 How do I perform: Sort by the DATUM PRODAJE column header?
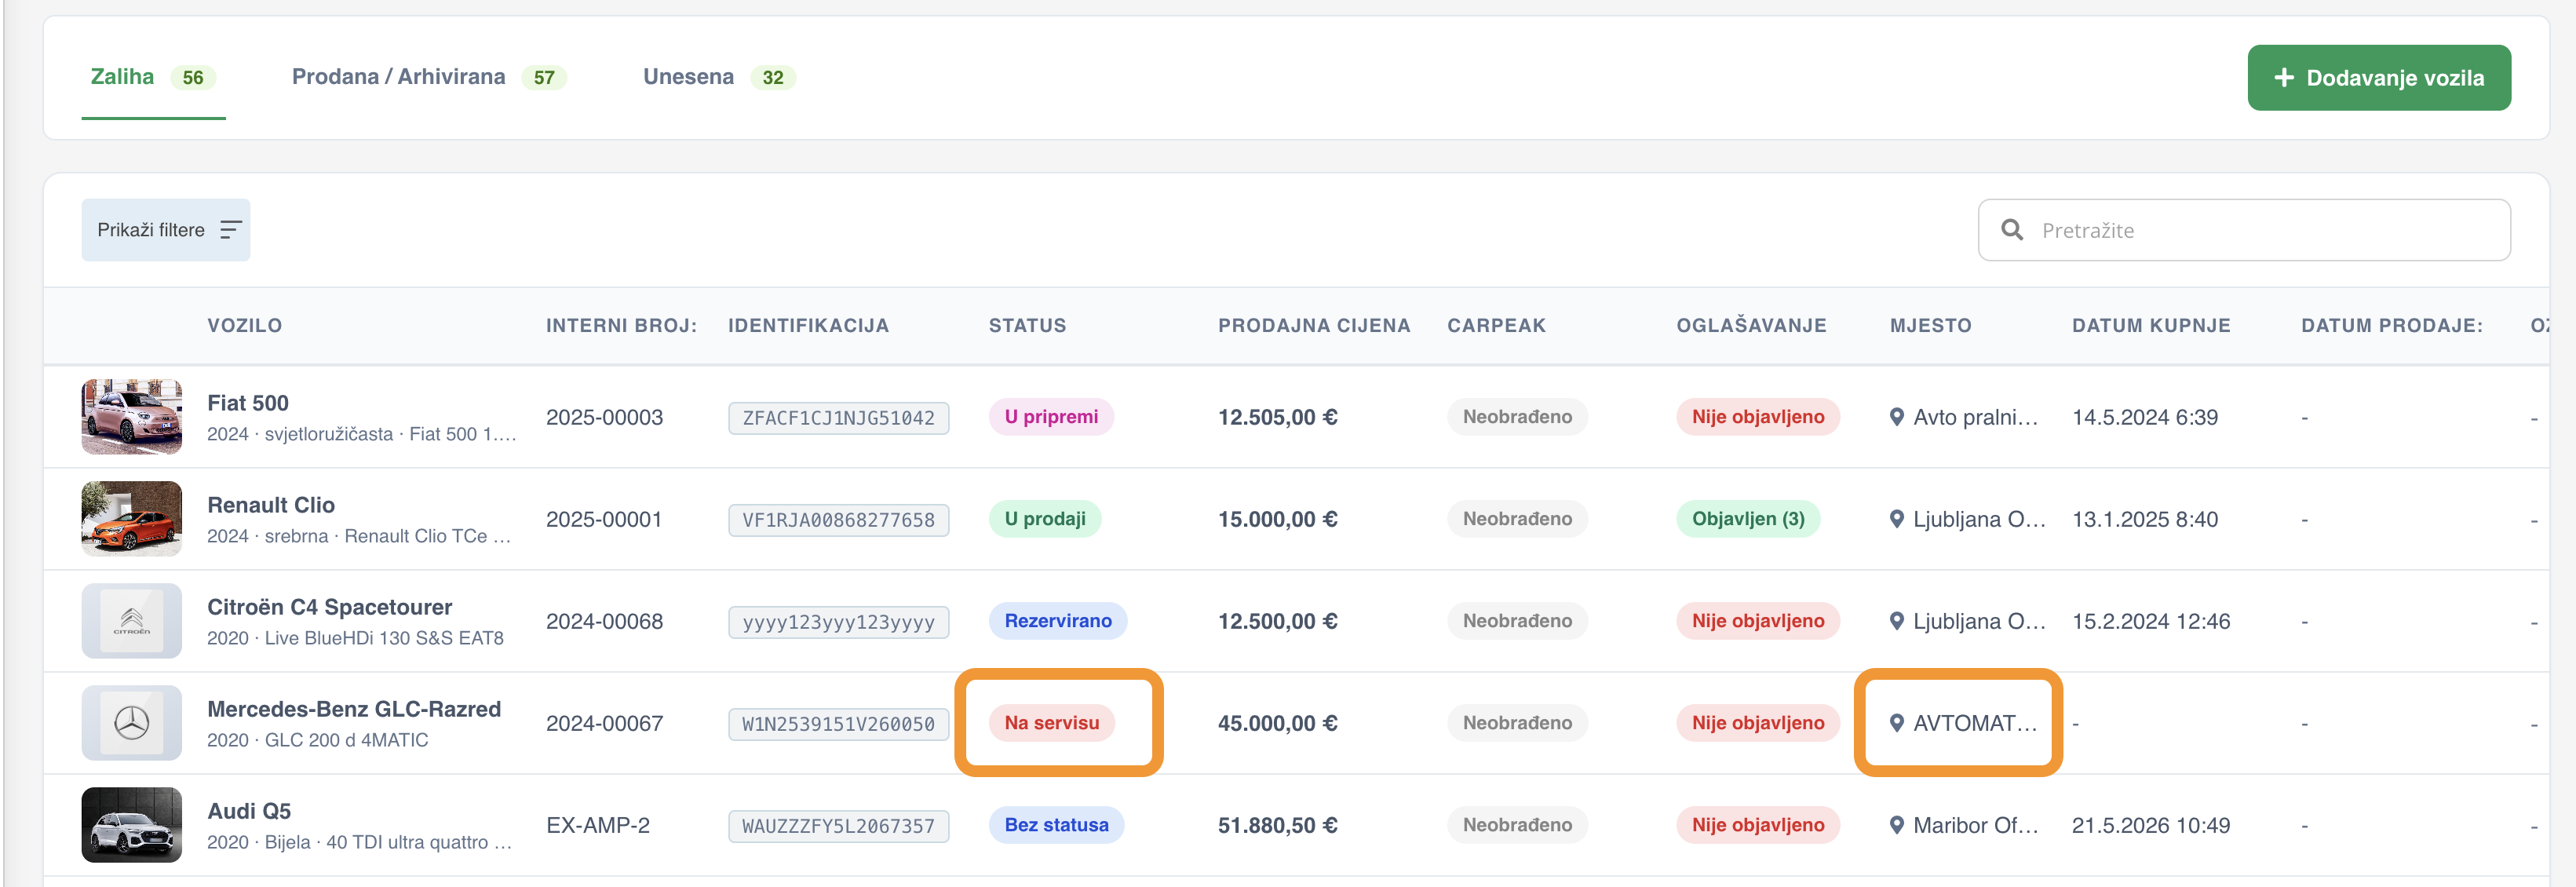(x=2392, y=326)
